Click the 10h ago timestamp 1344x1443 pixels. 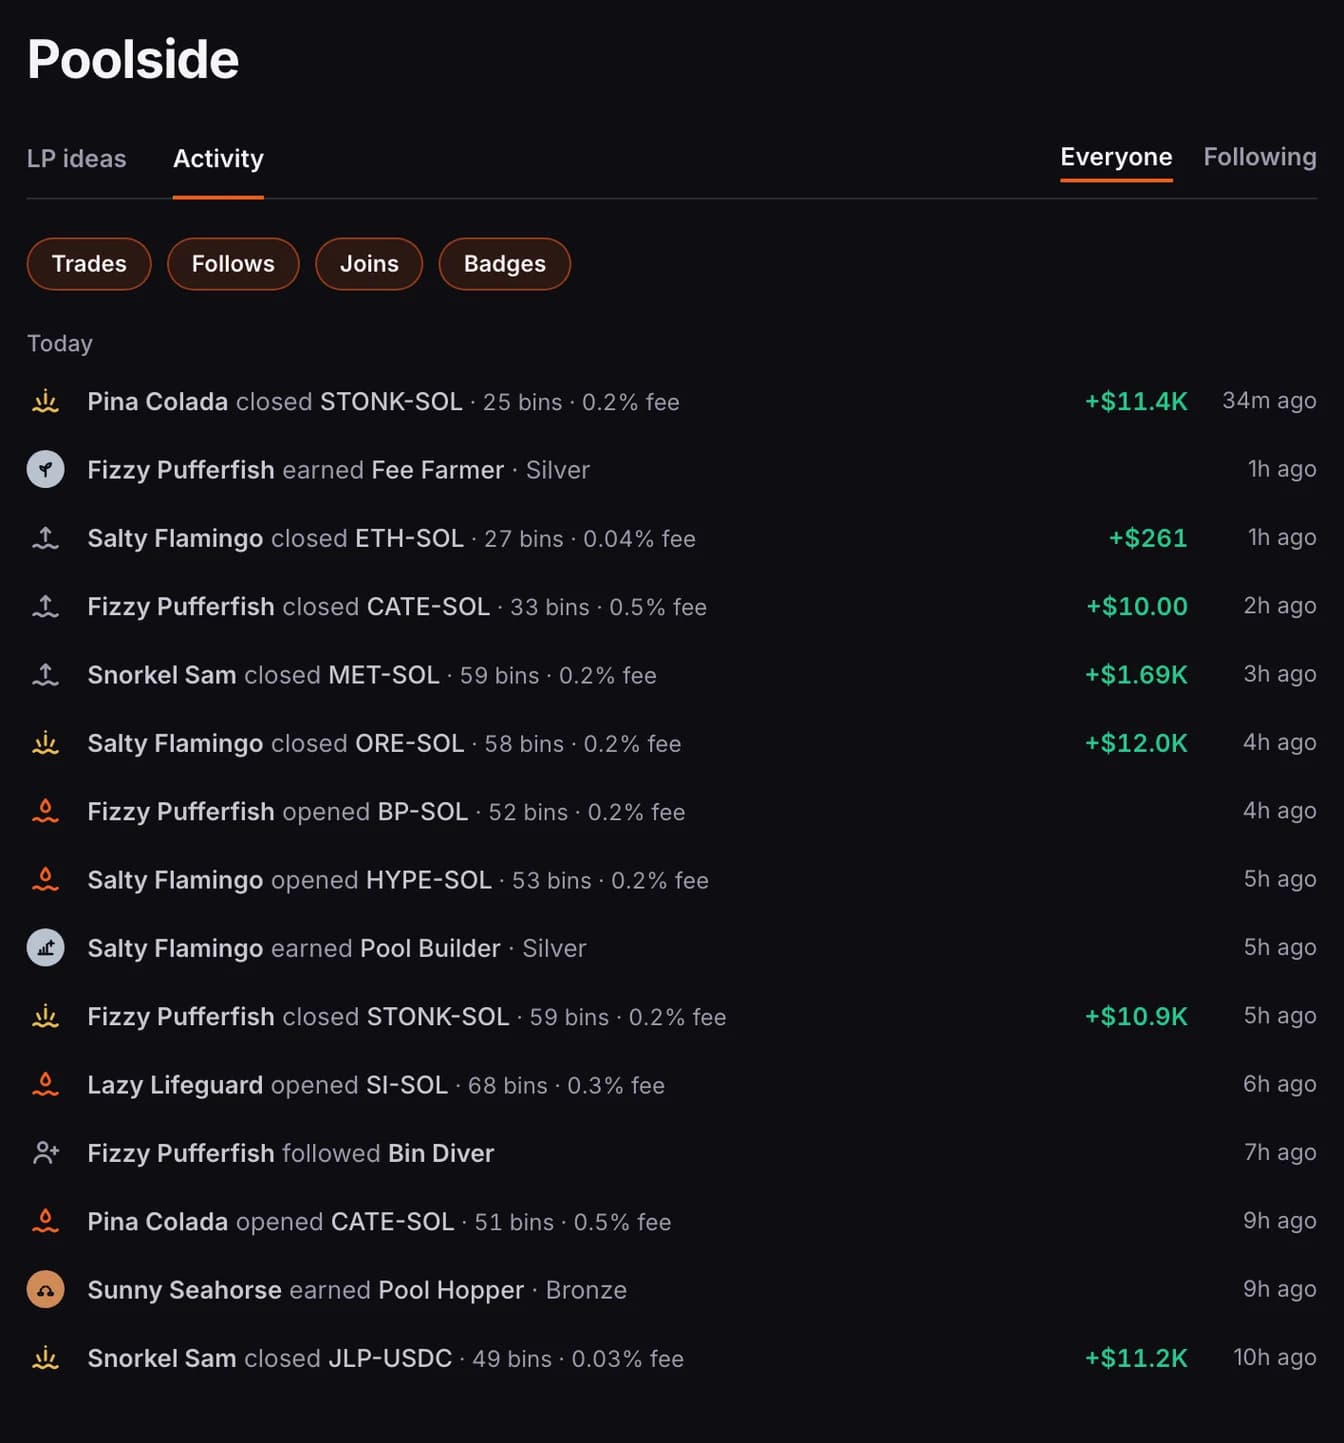(1275, 1357)
